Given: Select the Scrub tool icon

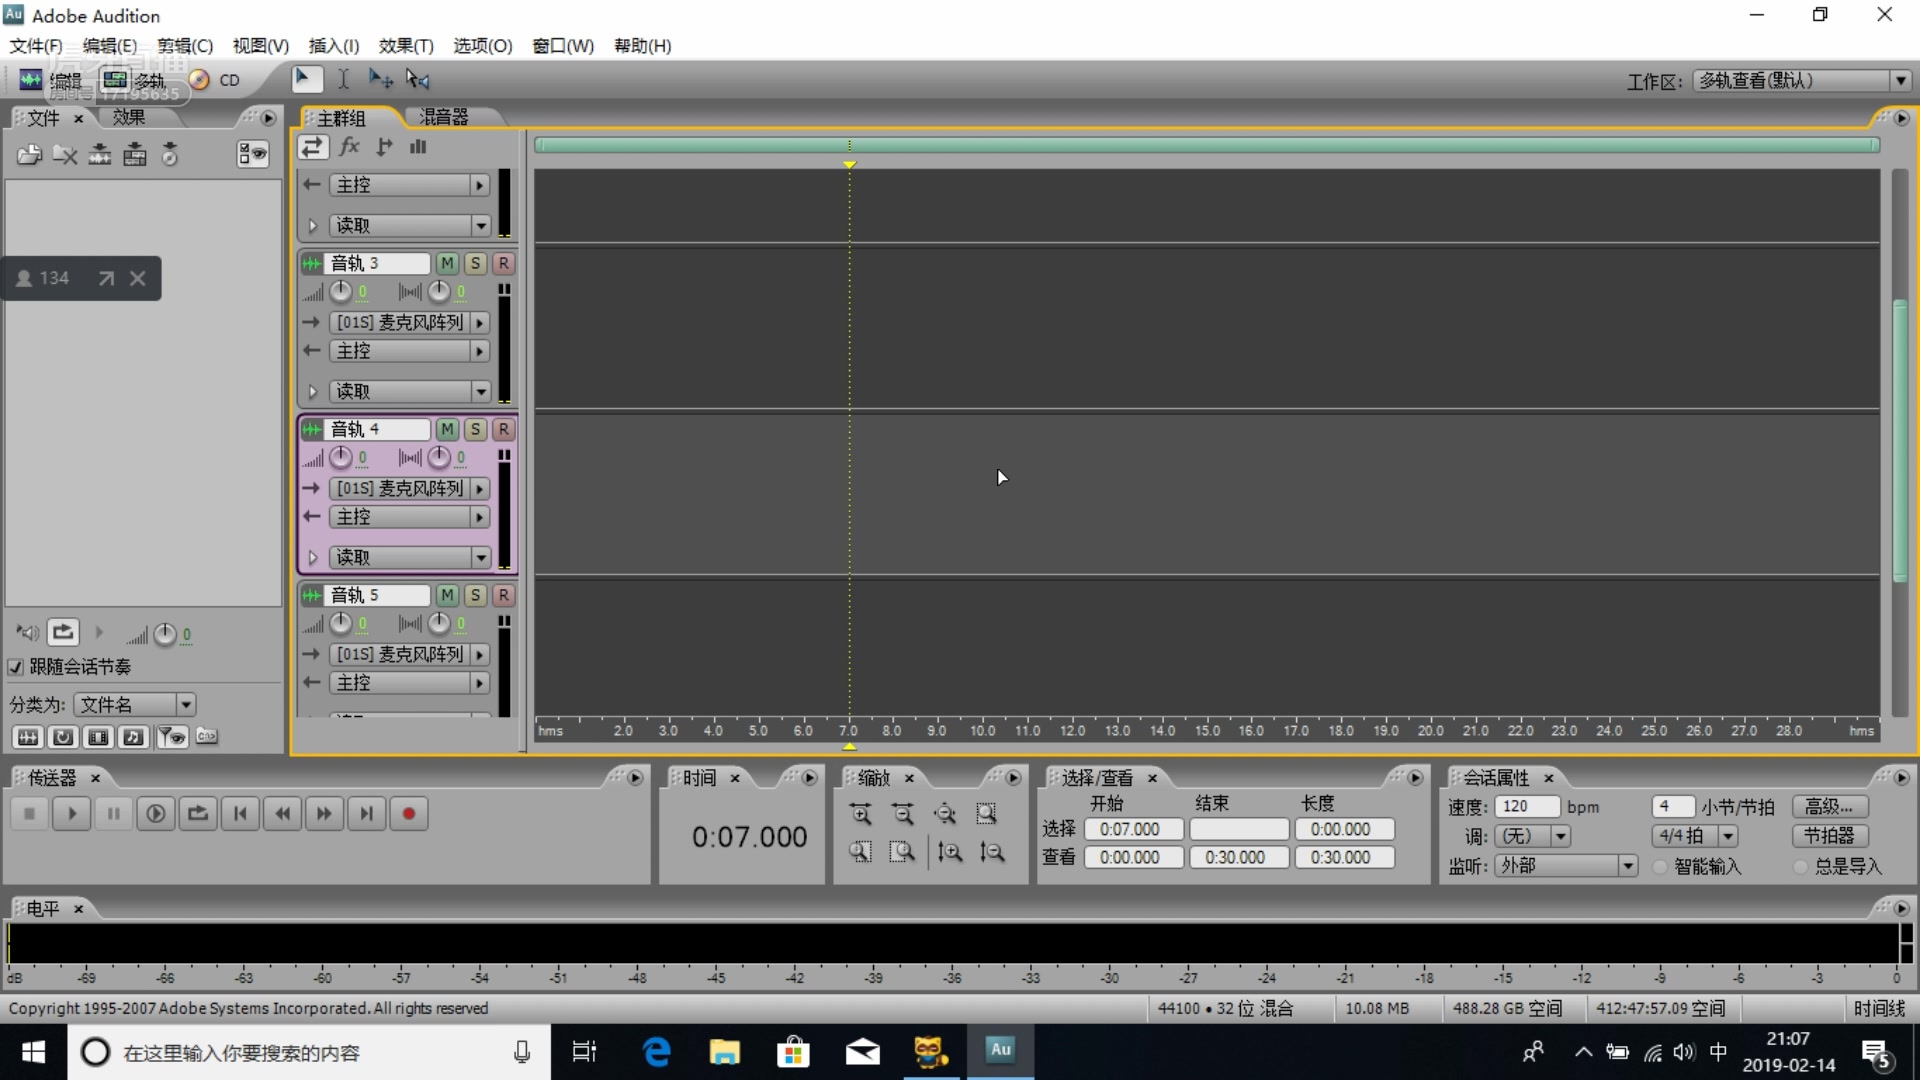Looking at the screenshot, I should tap(418, 79).
